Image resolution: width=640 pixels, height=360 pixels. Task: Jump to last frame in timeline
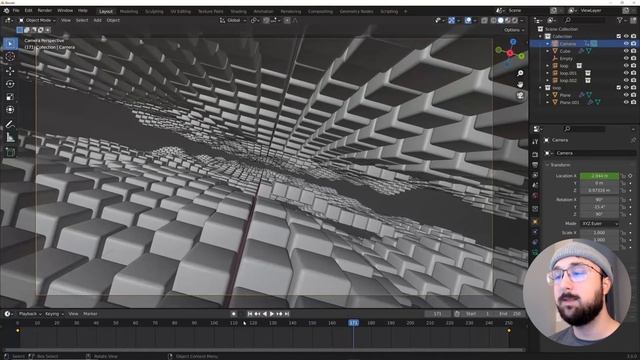click(287, 314)
